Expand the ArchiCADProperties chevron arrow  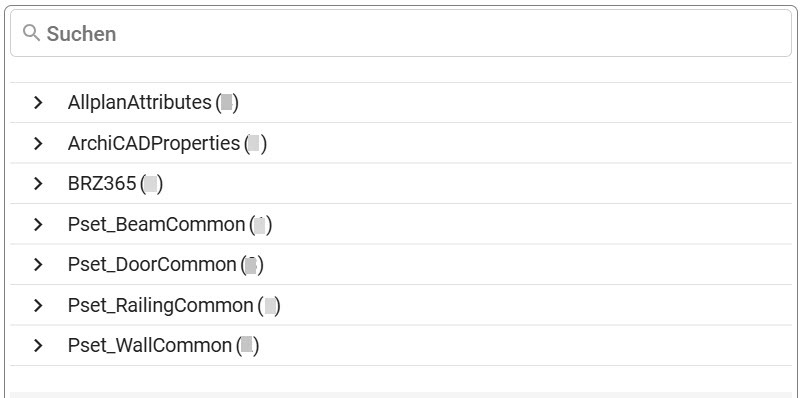click(38, 143)
